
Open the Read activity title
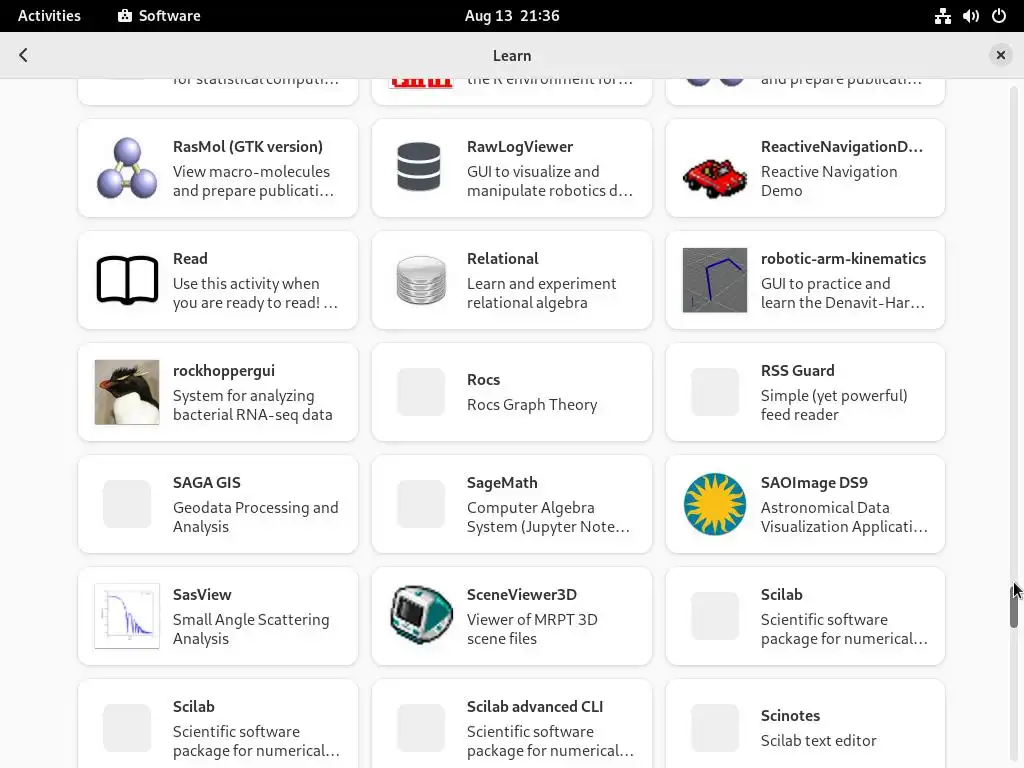click(x=190, y=259)
